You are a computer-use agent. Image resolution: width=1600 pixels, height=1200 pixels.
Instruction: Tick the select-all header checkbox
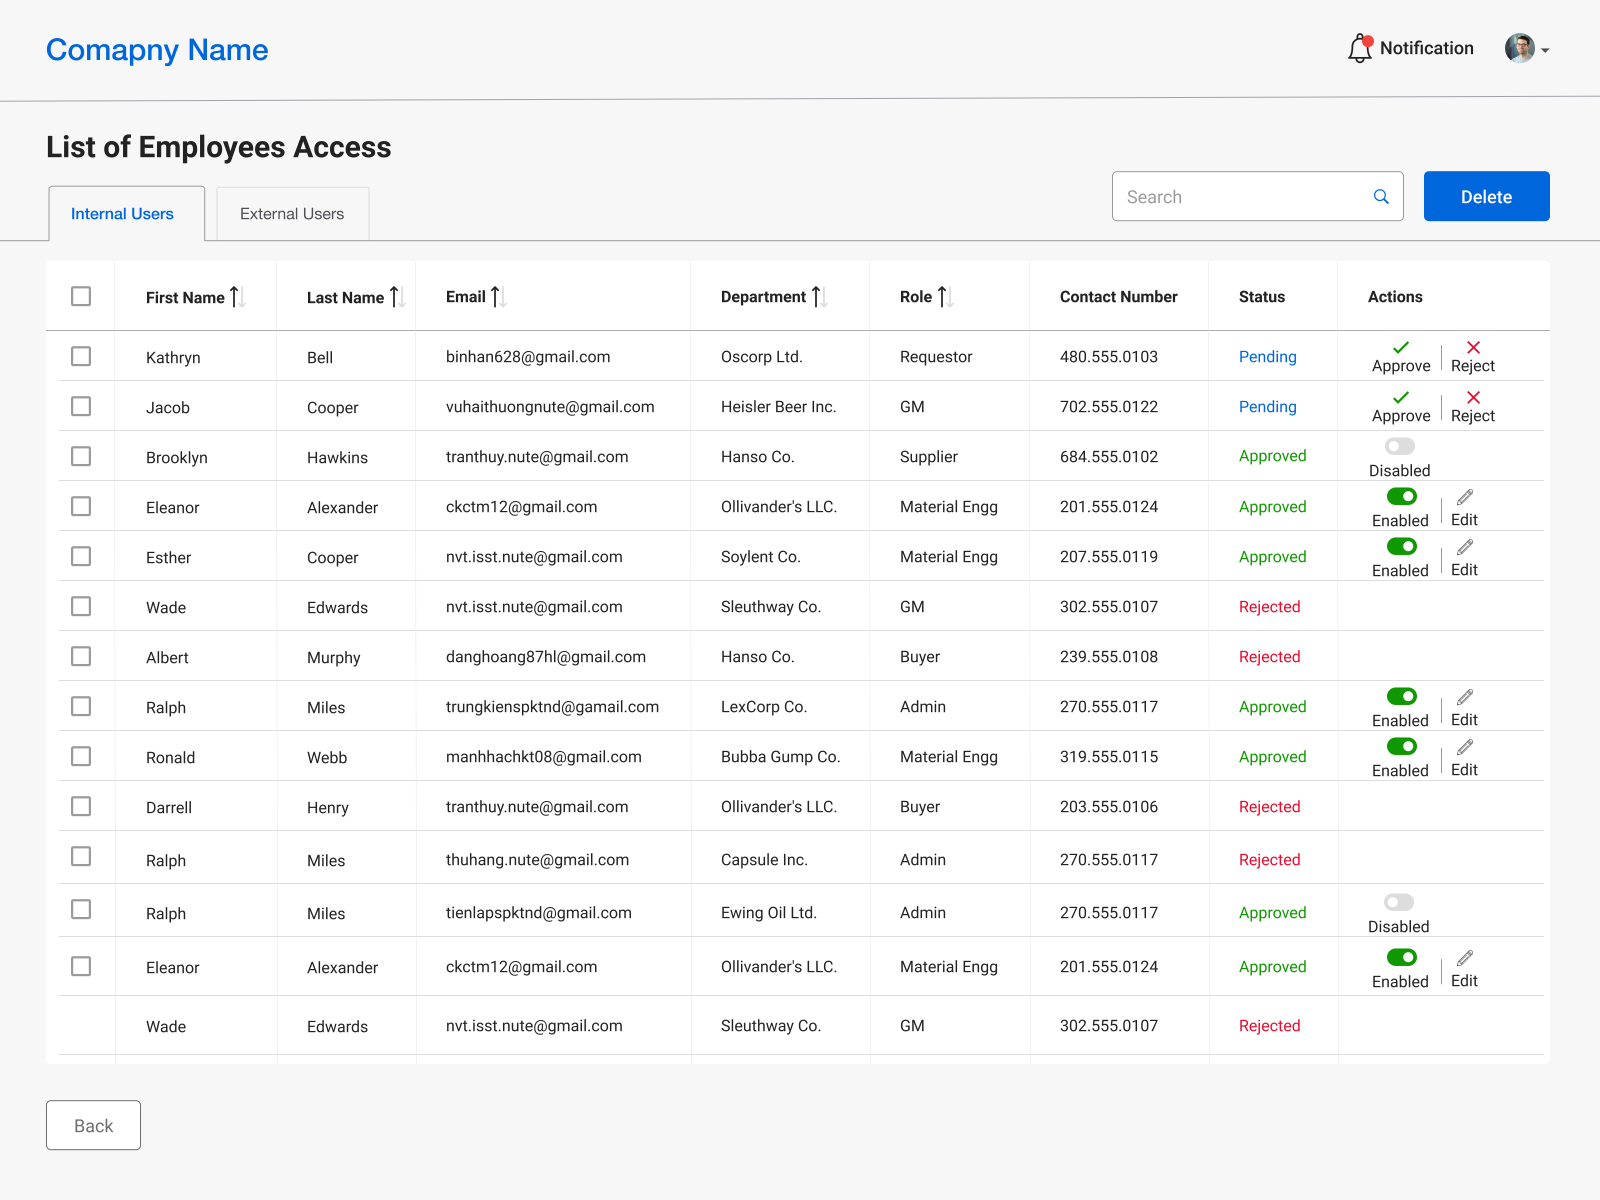point(81,296)
